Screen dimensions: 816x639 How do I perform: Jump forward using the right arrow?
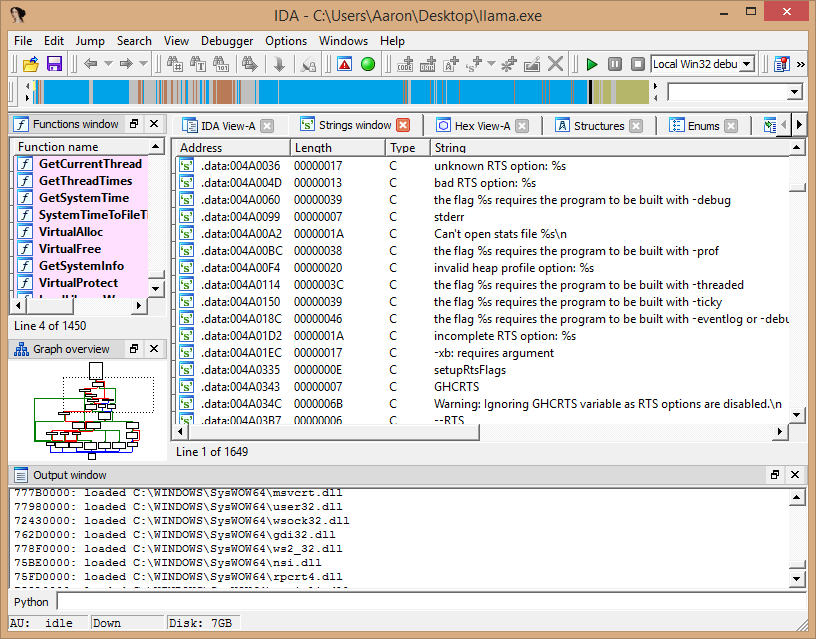tap(126, 64)
